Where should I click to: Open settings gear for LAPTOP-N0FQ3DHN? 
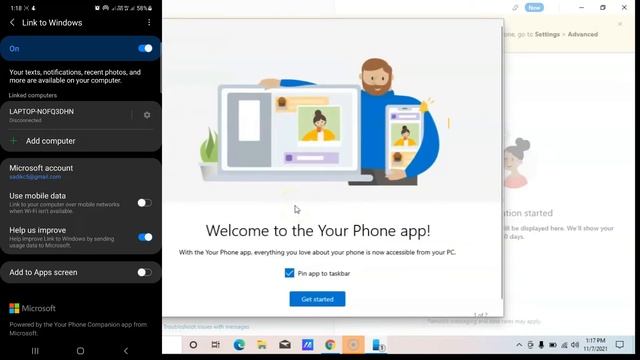pyautogui.click(x=147, y=115)
